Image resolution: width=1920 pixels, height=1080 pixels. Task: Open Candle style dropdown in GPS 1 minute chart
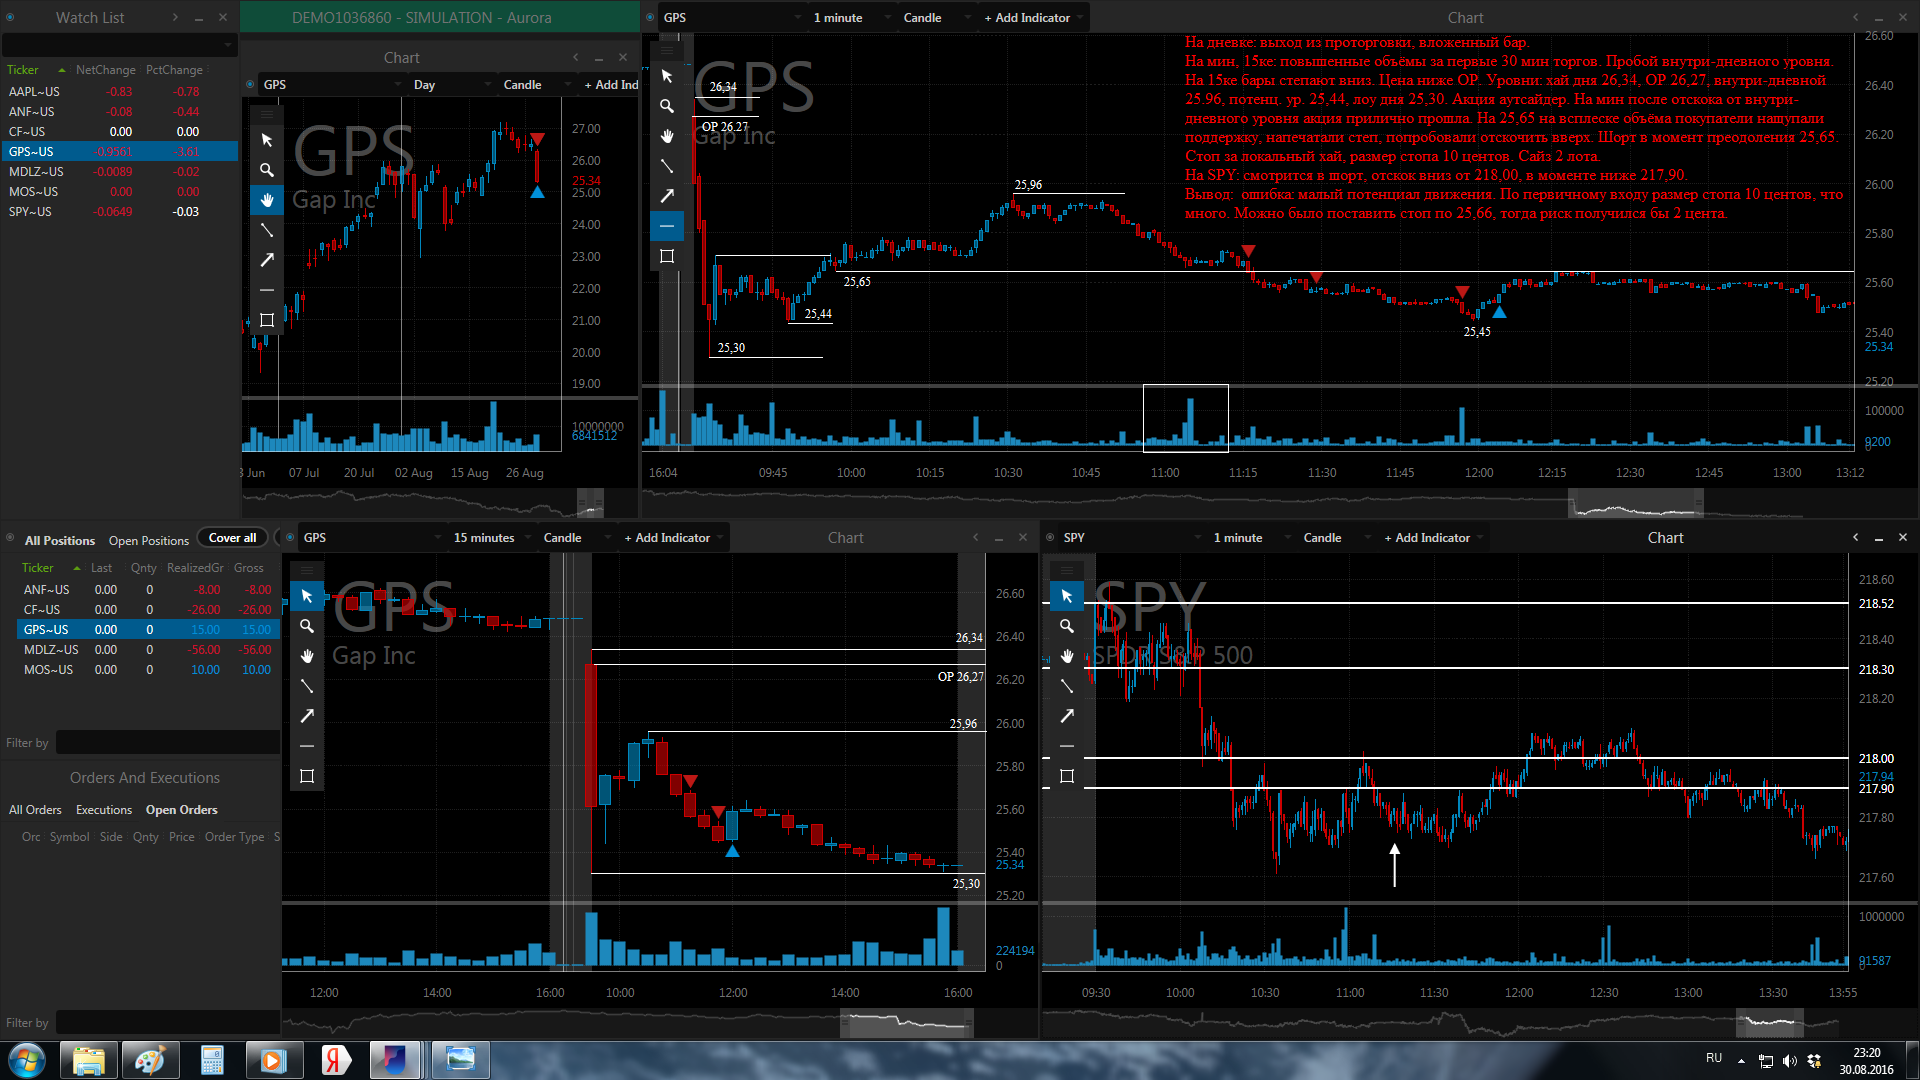(936, 18)
